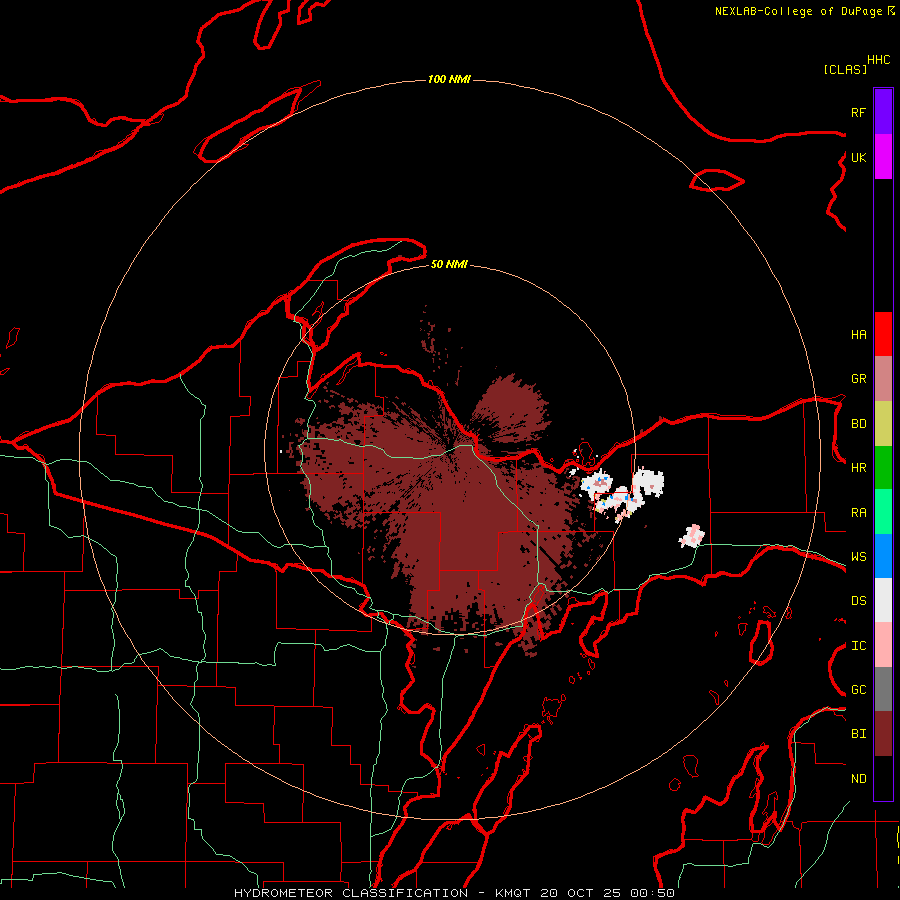
Task: Click the RA light-green legend swatch
Action: pos(883,512)
